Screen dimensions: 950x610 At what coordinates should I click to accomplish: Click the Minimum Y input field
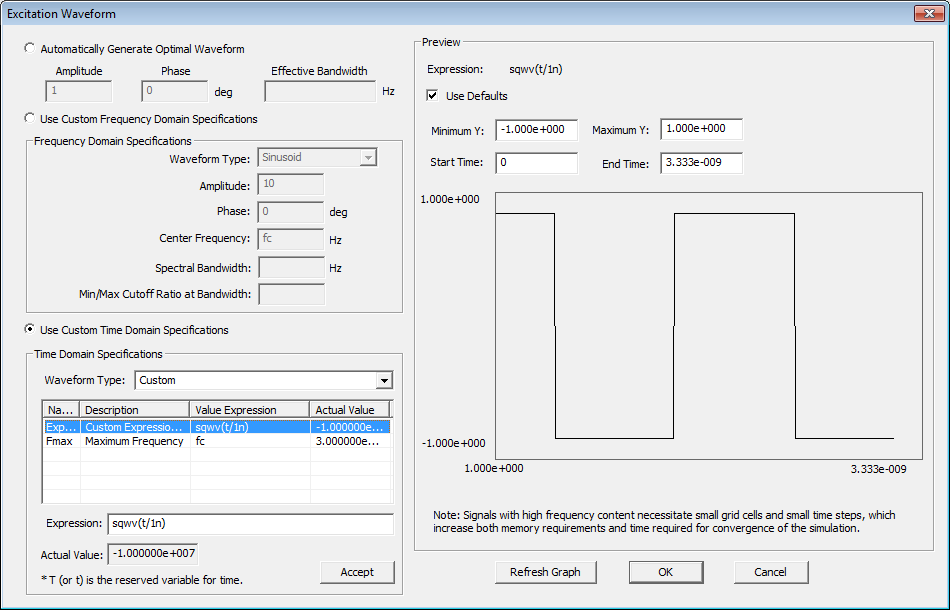[x=536, y=131]
